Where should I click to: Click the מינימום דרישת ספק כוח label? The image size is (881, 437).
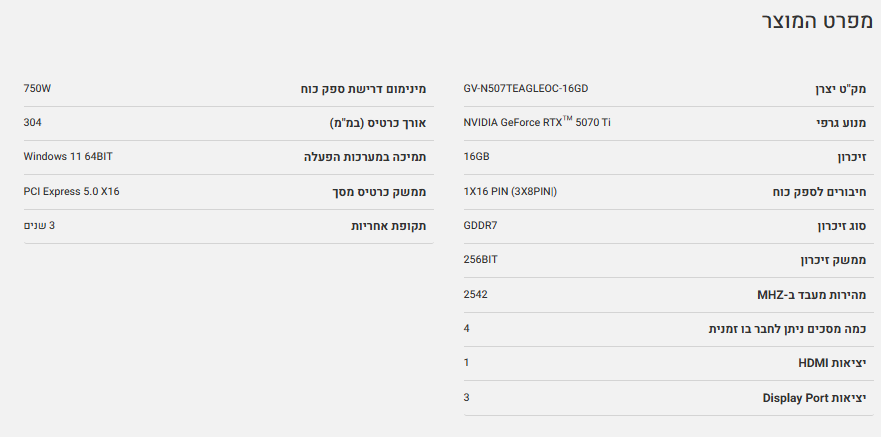[363, 89]
